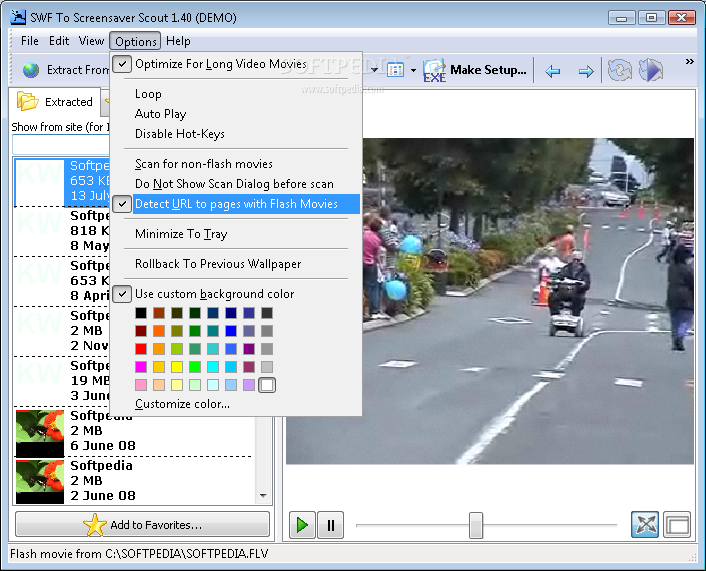Click the playback position slider handle
The width and height of the screenshot is (706, 571).
coord(476,525)
